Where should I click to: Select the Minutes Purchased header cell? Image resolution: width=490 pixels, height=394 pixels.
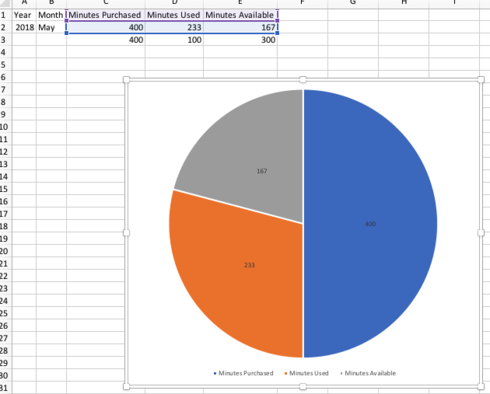pyautogui.click(x=106, y=15)
